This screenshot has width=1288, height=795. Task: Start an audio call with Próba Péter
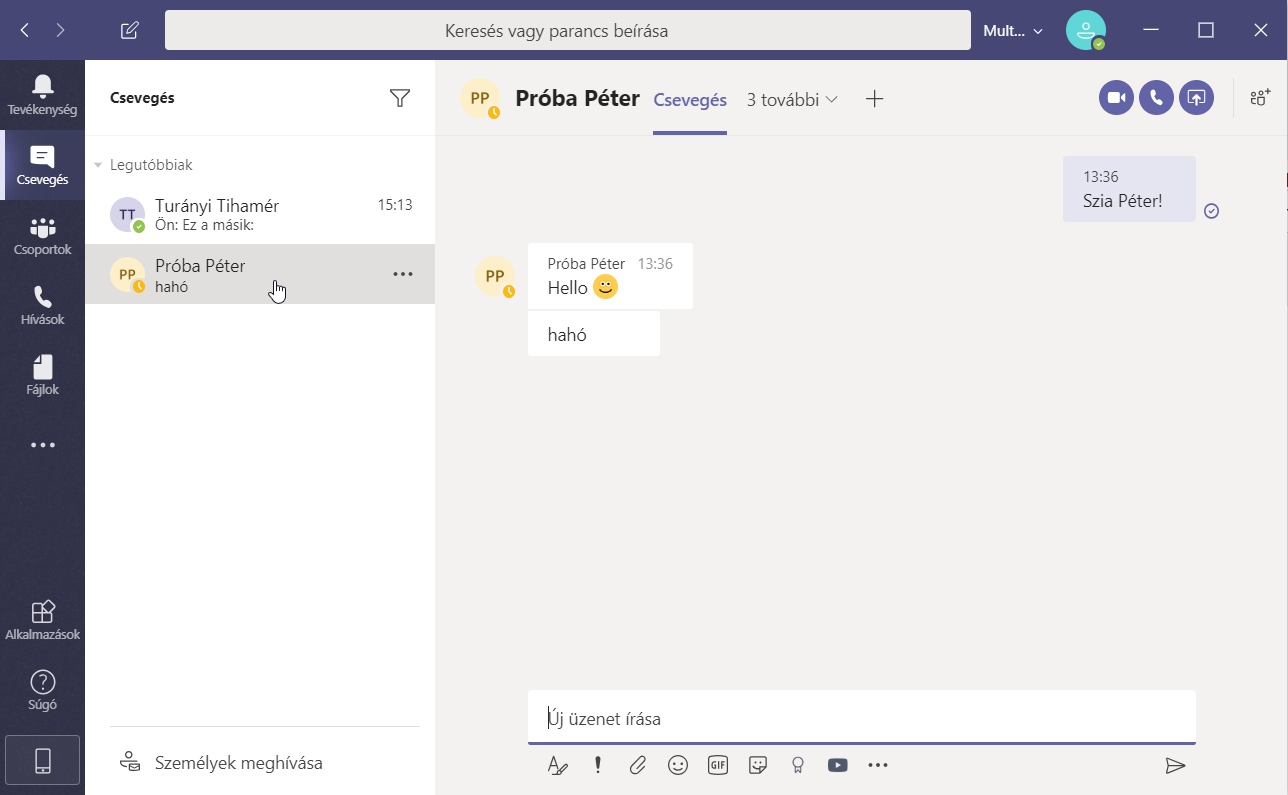[x=1156, y=98]
